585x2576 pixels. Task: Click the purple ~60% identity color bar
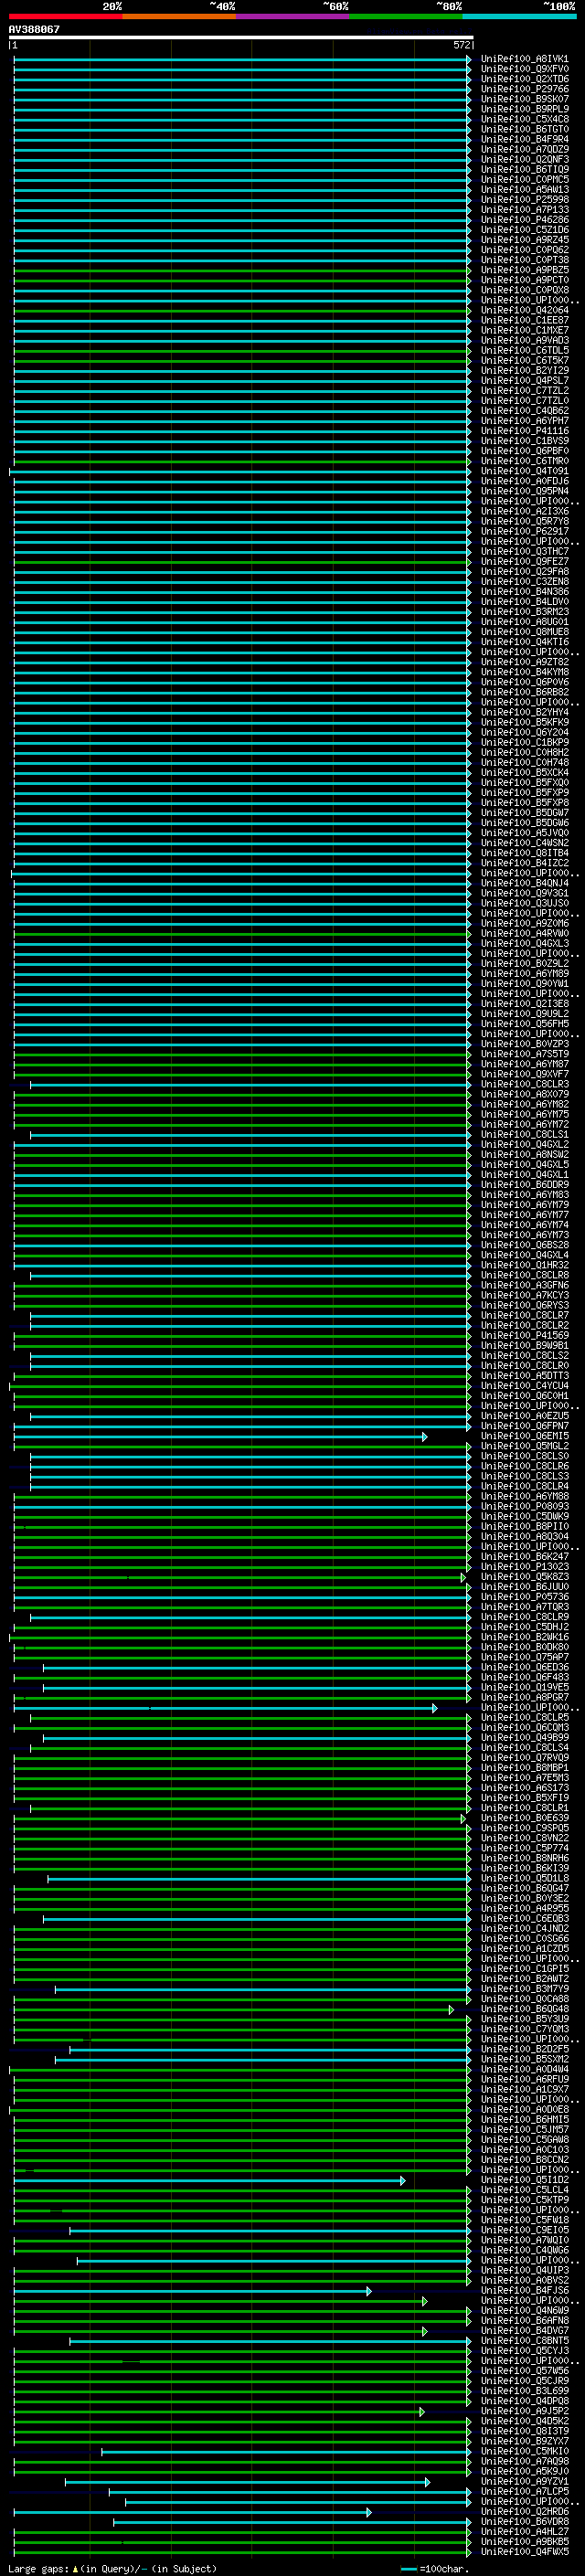pos(292,16)
